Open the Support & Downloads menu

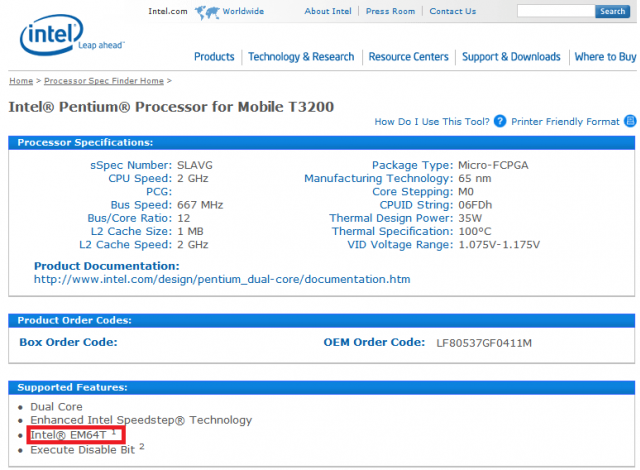click(511, 57)
